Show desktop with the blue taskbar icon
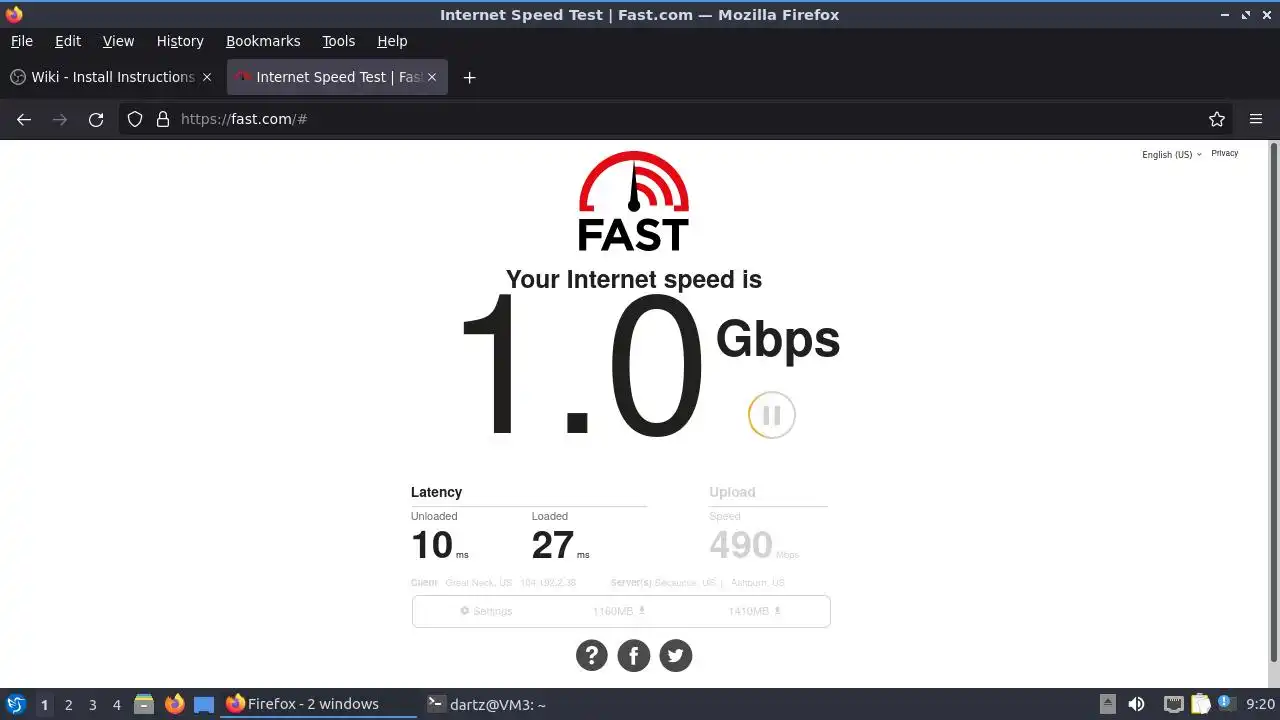Image resolution: width=1280 pixels, height=720 pixels. click(204, 704)
